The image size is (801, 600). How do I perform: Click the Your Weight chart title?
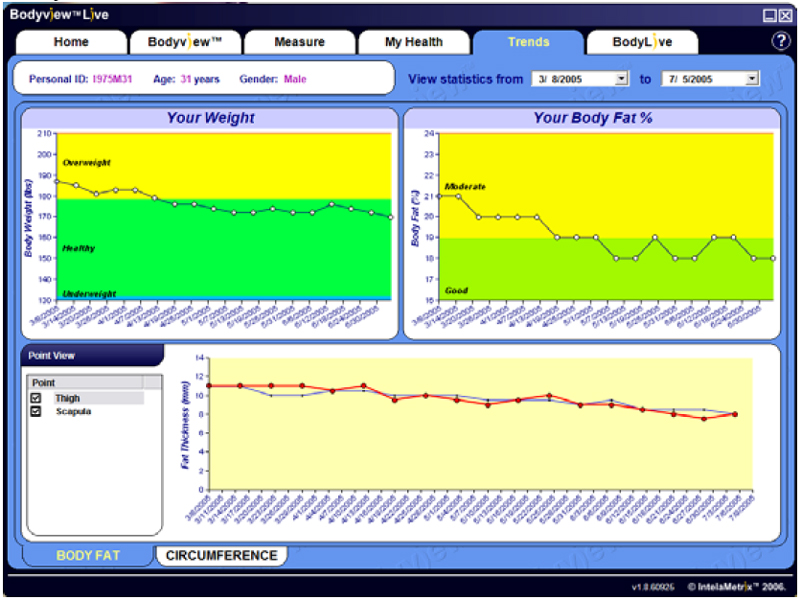[x=210, y=118]
